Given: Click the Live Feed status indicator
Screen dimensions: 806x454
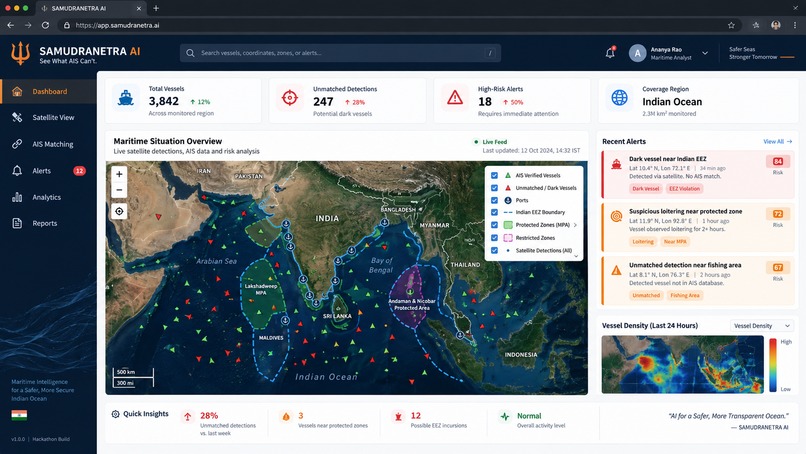Looking at the screenshot, I should coord(490,142).
